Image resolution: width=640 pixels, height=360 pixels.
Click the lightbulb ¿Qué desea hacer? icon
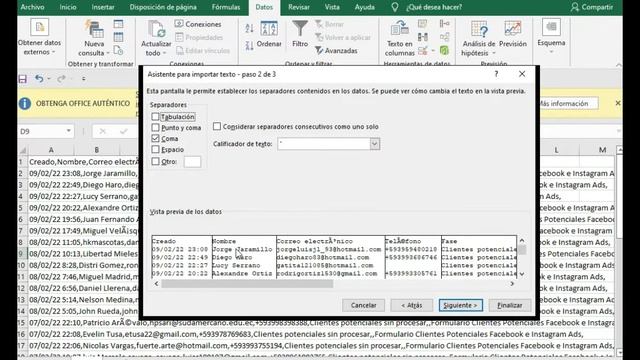(x=395, y=7)
